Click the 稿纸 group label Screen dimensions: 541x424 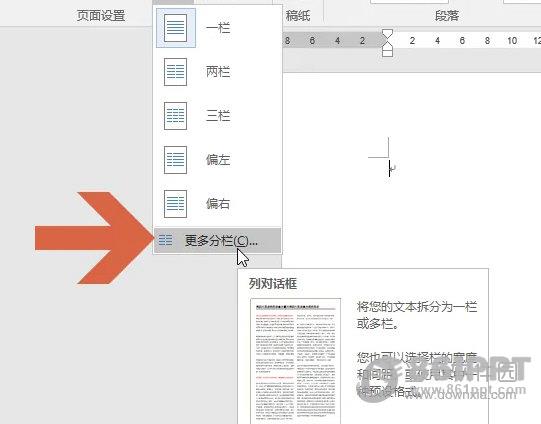(298, 16)
